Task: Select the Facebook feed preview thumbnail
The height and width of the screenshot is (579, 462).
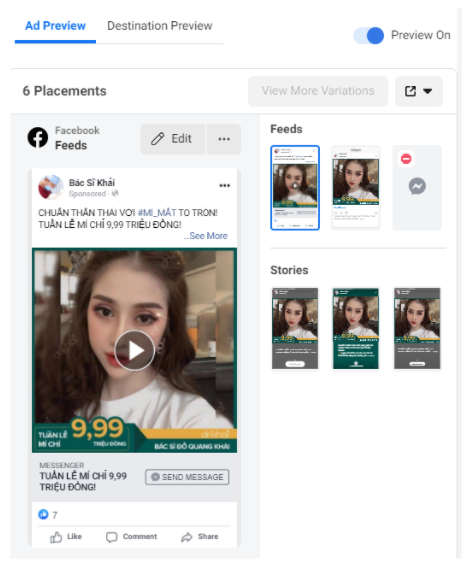Action: point(295,188)
